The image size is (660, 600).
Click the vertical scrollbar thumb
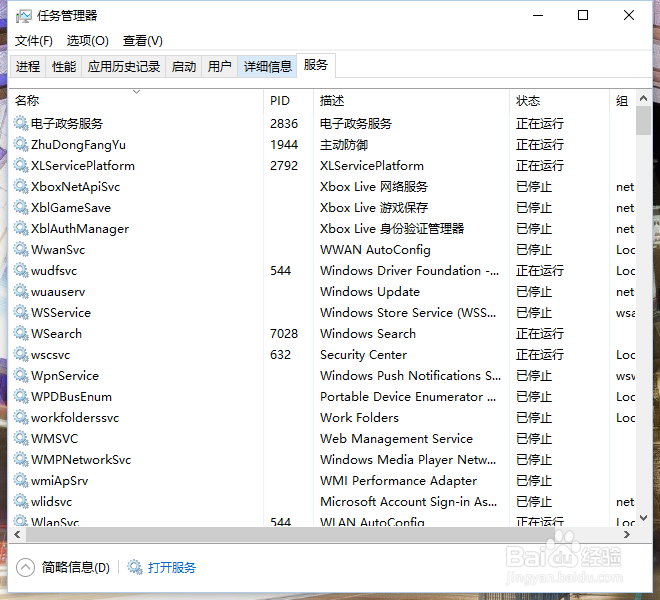[643, 120]
